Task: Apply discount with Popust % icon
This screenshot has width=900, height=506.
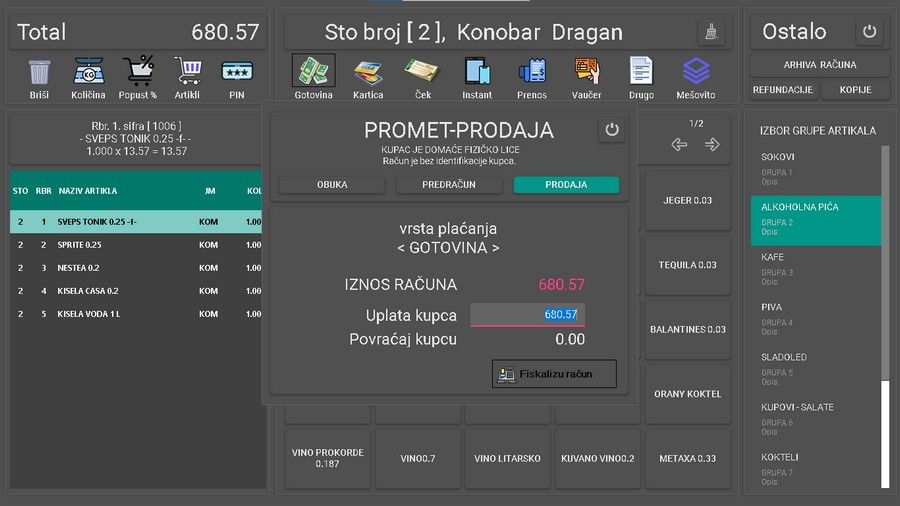Action: [x=139, y=73]
